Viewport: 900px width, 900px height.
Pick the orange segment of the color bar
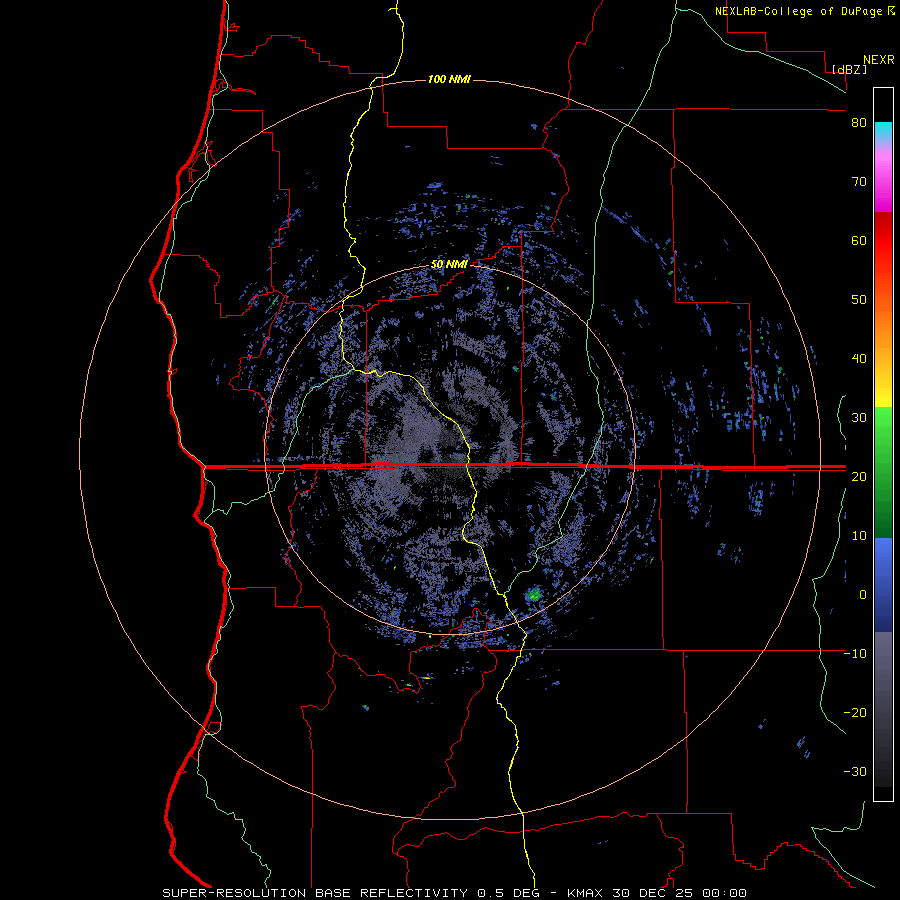883,327
